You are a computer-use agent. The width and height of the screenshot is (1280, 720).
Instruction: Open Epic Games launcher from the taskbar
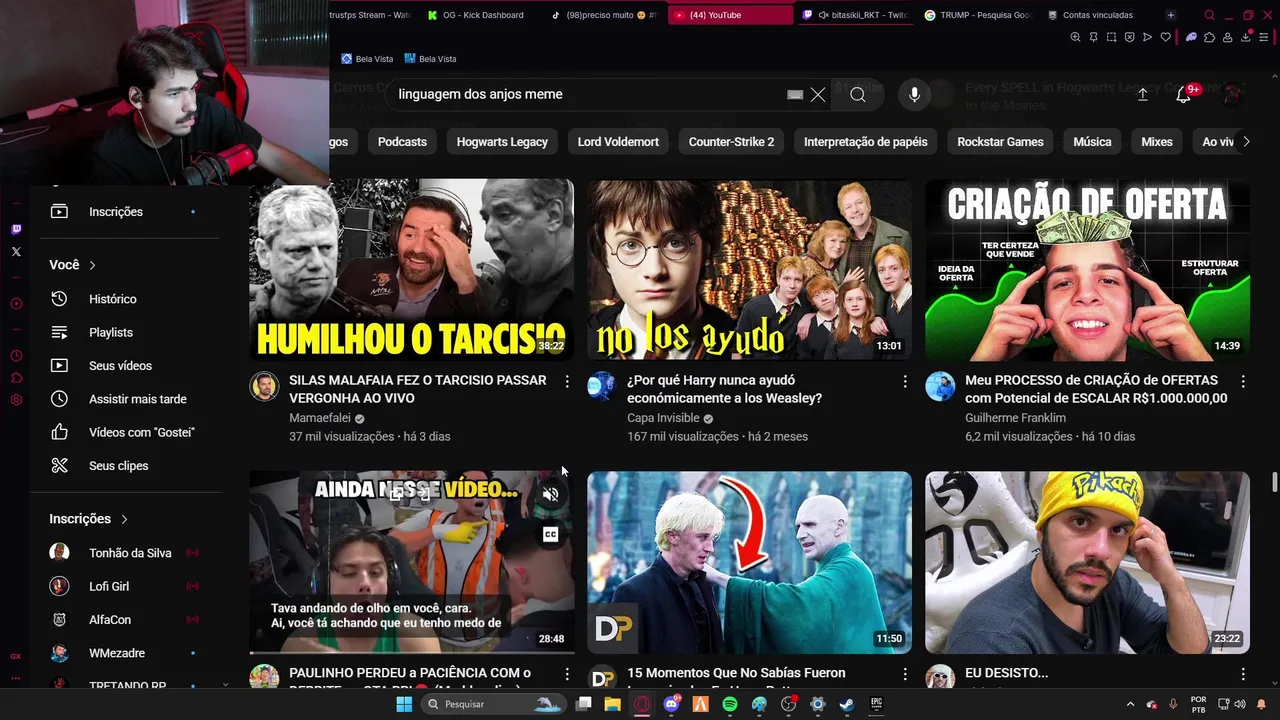[x=876, y=704]
